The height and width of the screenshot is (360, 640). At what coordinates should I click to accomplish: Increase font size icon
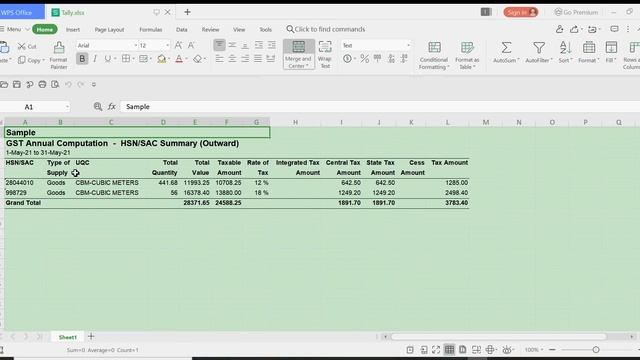(x=178, y=45)
